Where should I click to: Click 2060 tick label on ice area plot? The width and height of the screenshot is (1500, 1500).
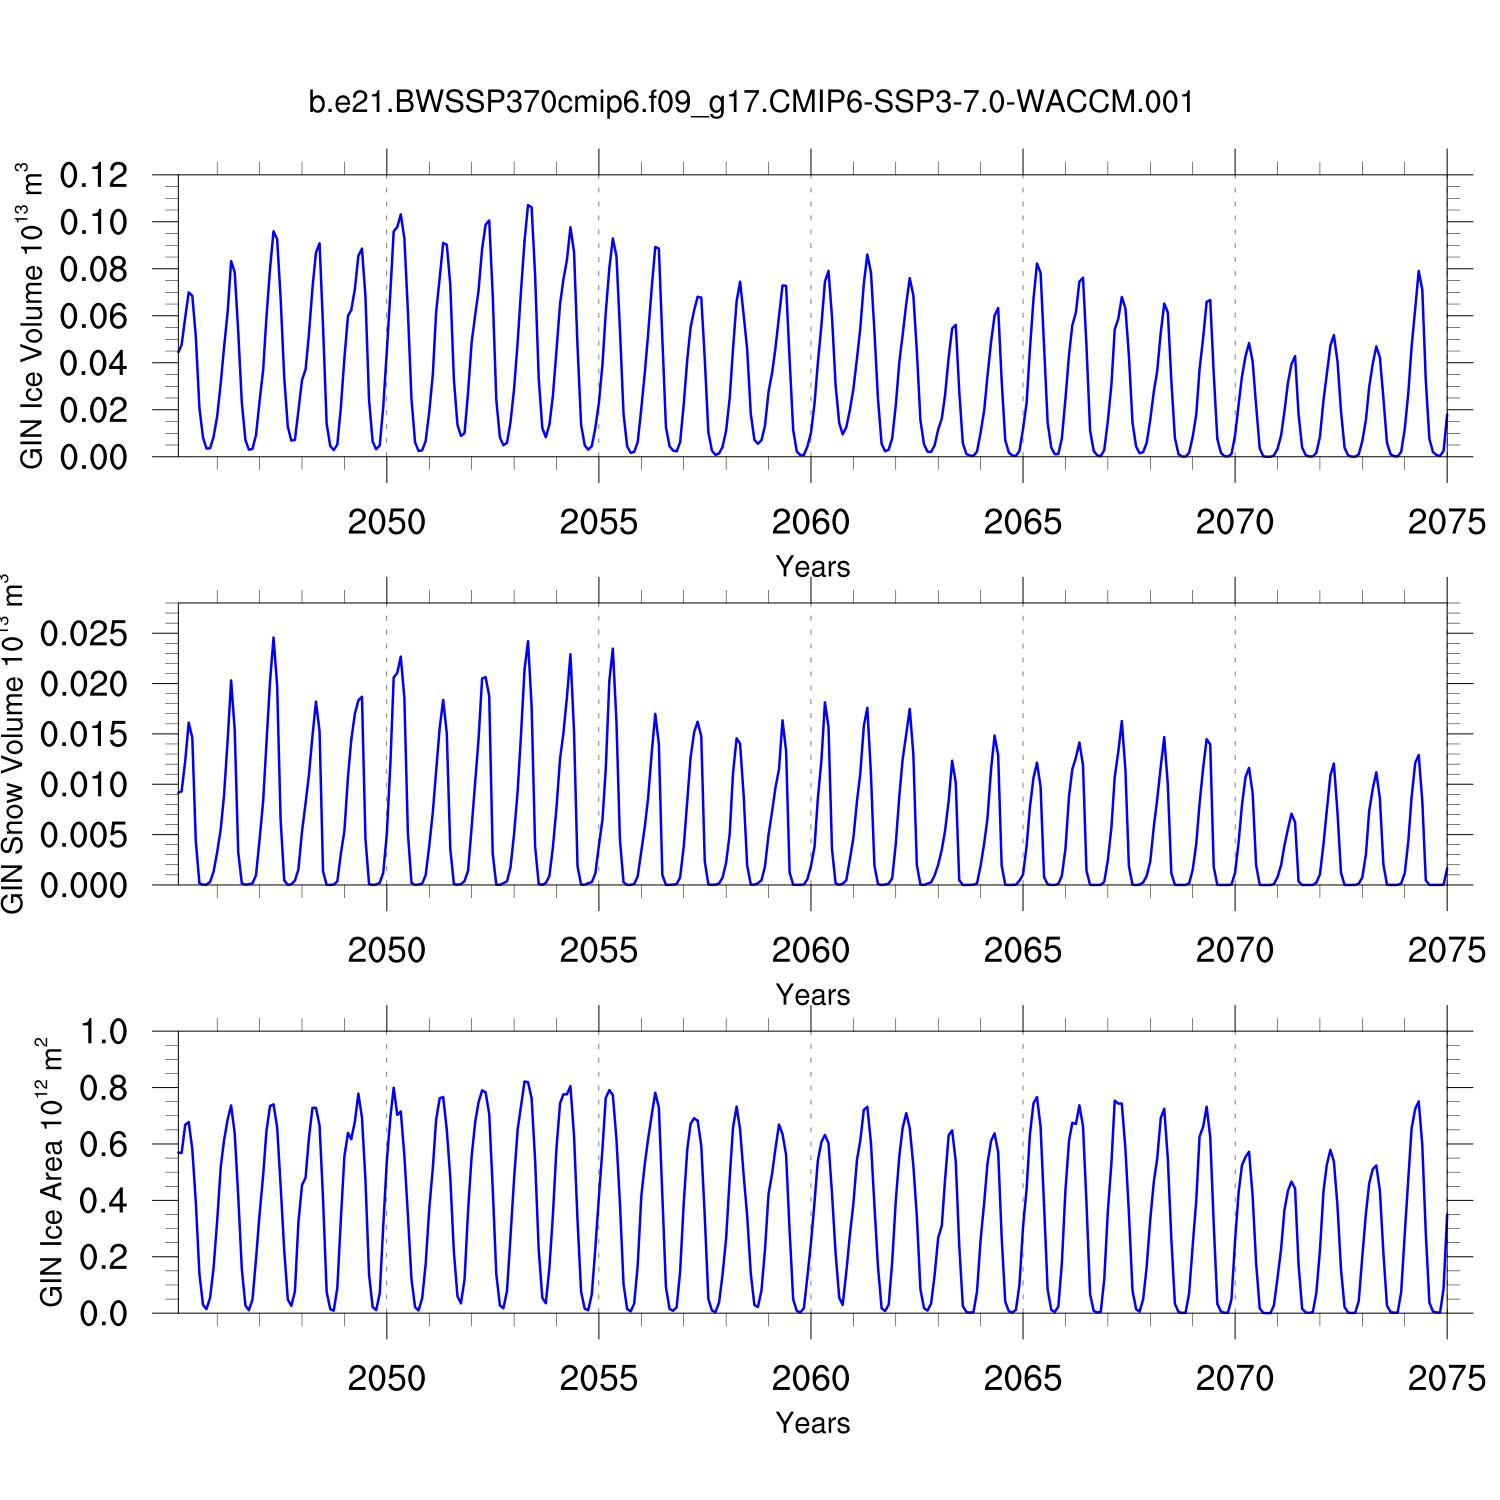810,1378
